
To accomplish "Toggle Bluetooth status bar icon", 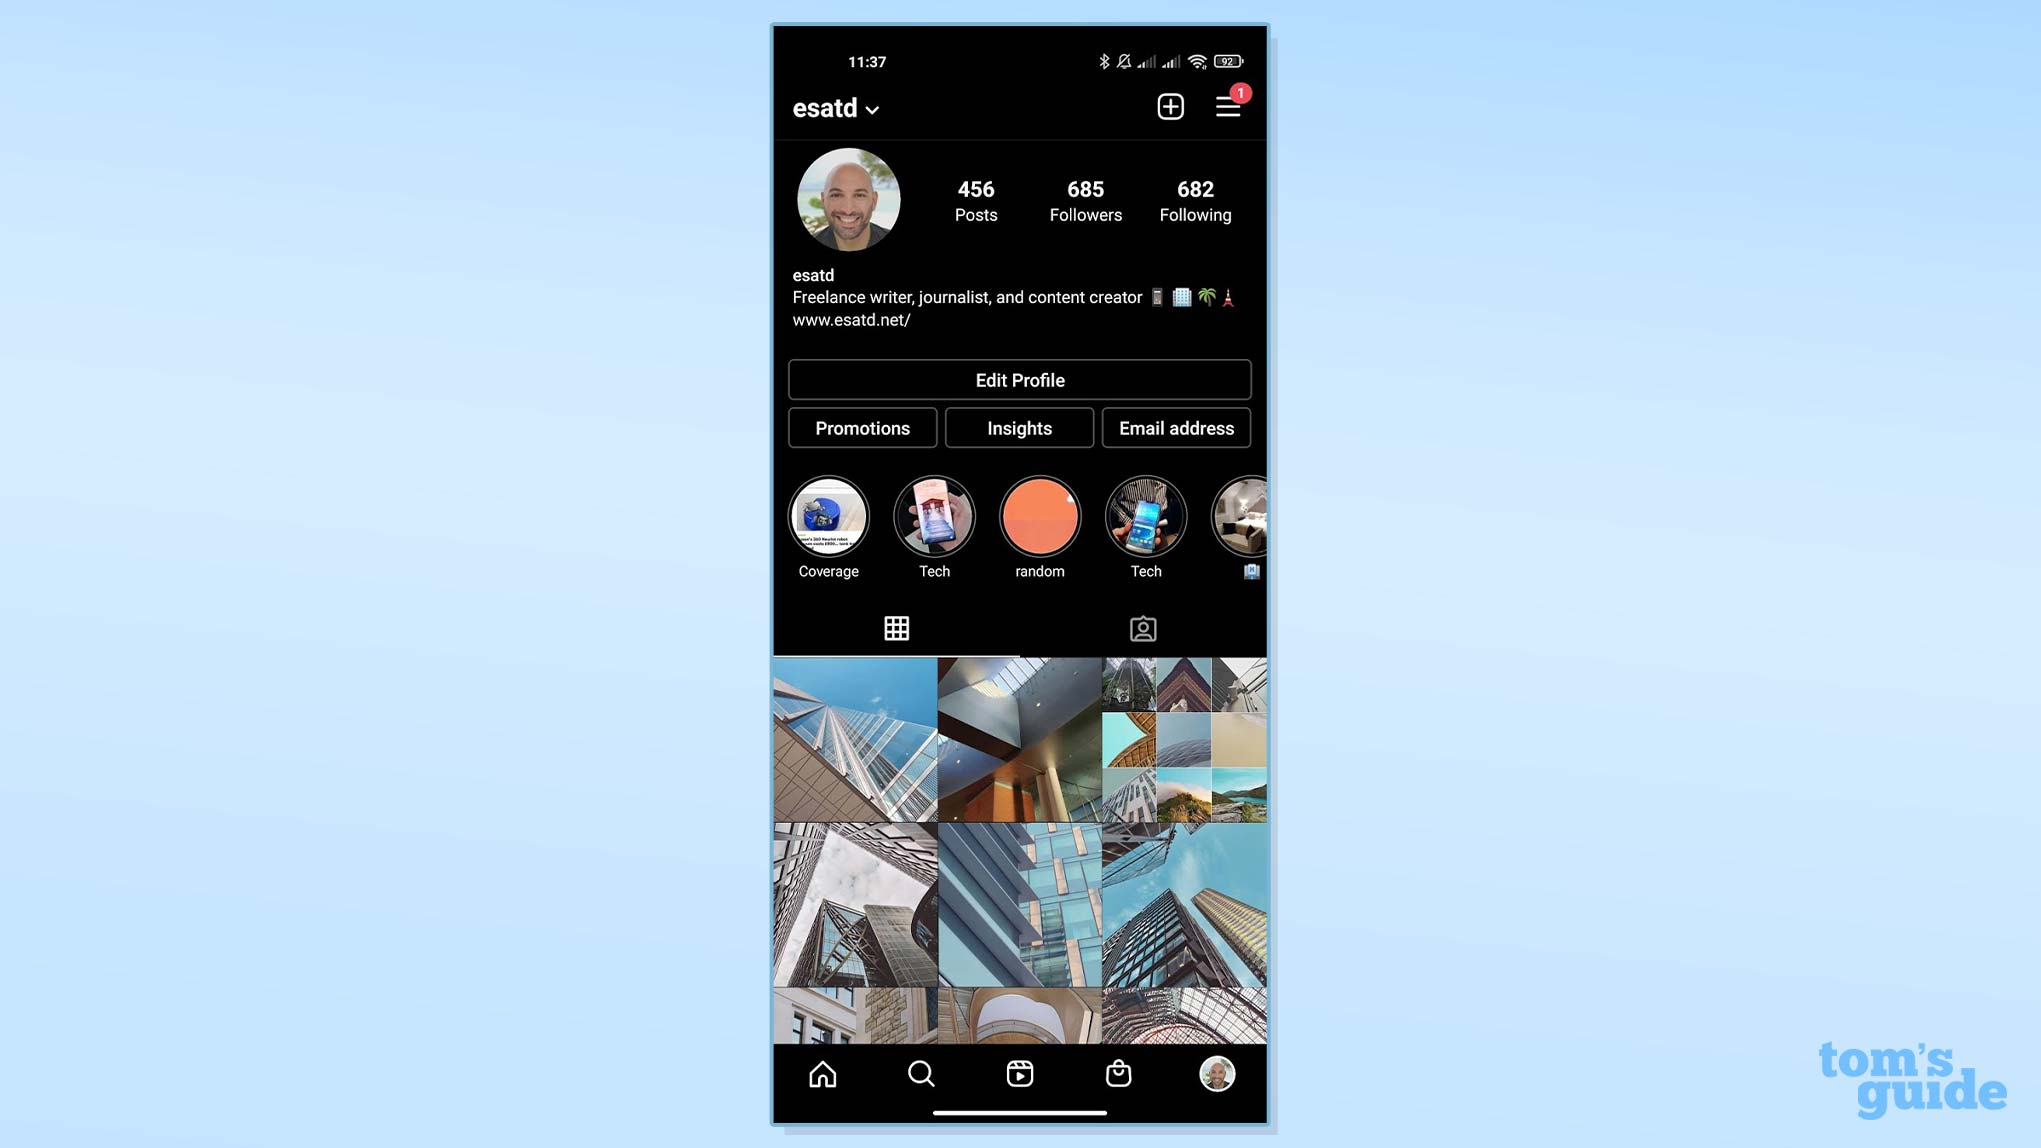I will click(1106, 60).
